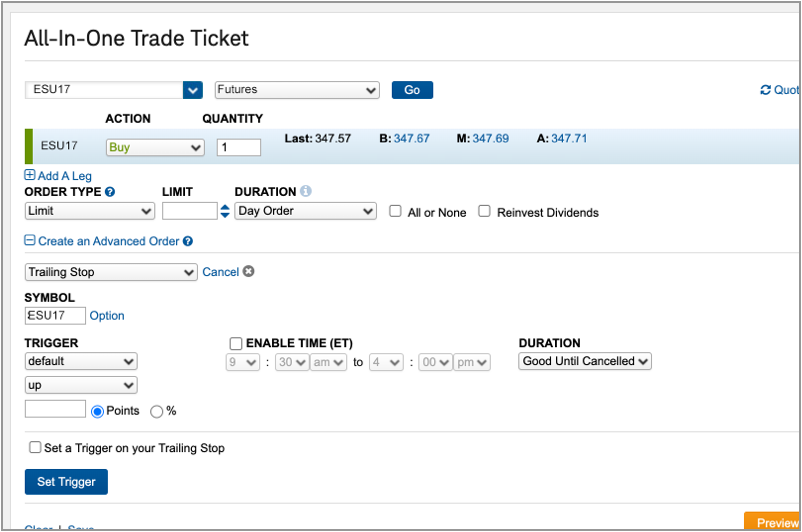Open the Futures security type dropdown
Image resolution: width=802 pixels, height=532 pixels.
297,90
